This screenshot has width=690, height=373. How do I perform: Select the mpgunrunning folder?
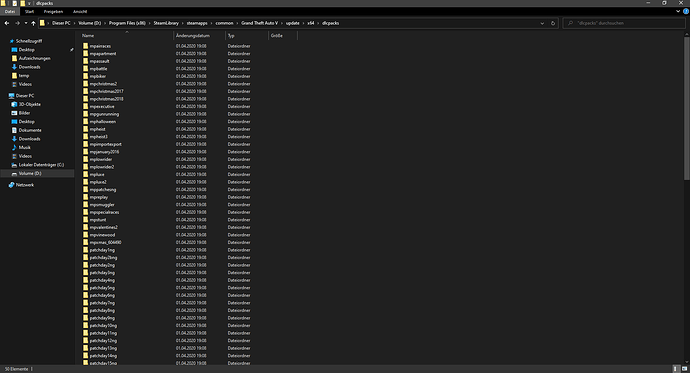104,114
